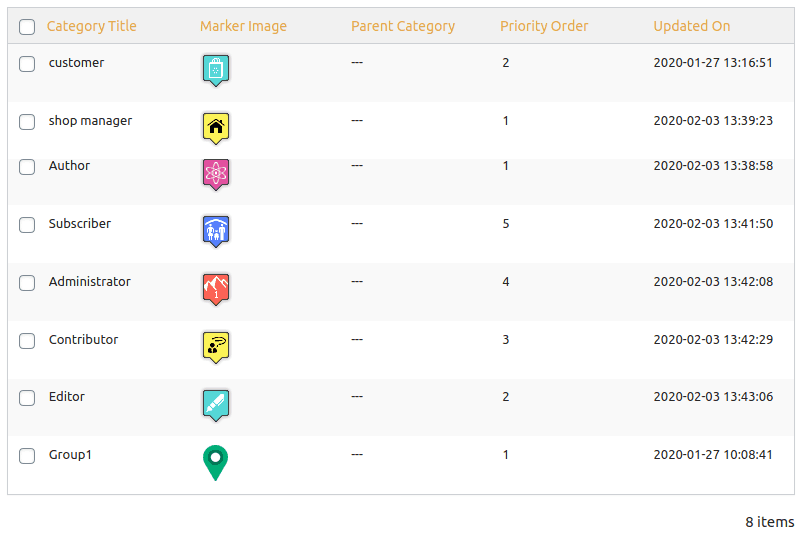807x543 pixels.
Task: Click the customer category marker icon
Action: [x=215, y=69]
